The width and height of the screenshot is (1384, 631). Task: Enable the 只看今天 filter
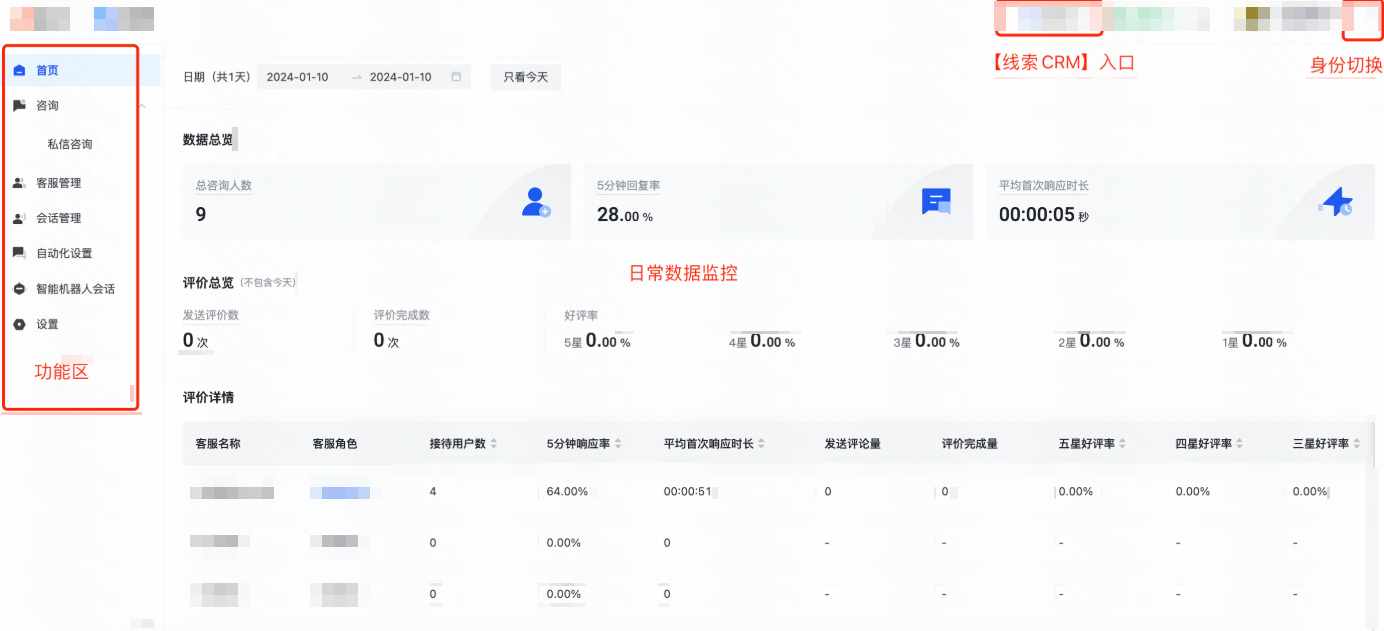524,76
